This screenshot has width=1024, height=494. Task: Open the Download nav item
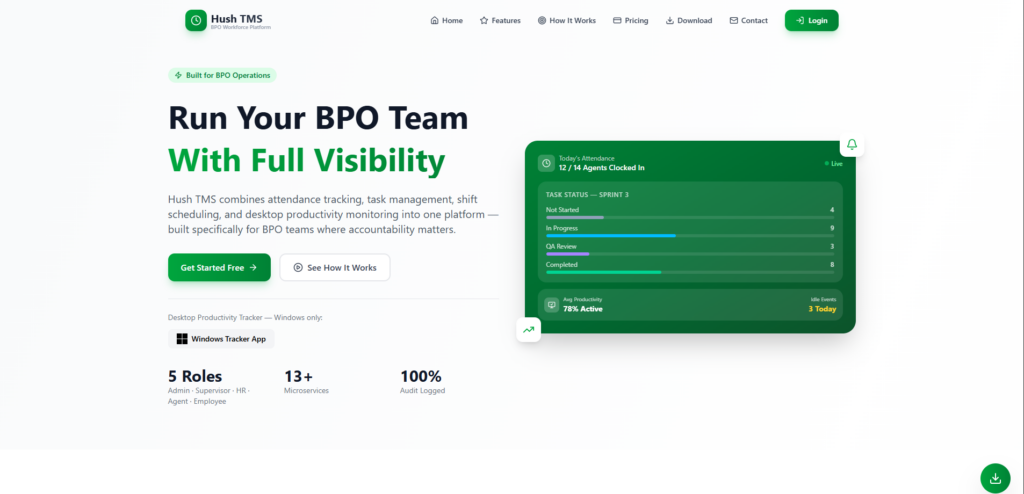click(689, 21)
